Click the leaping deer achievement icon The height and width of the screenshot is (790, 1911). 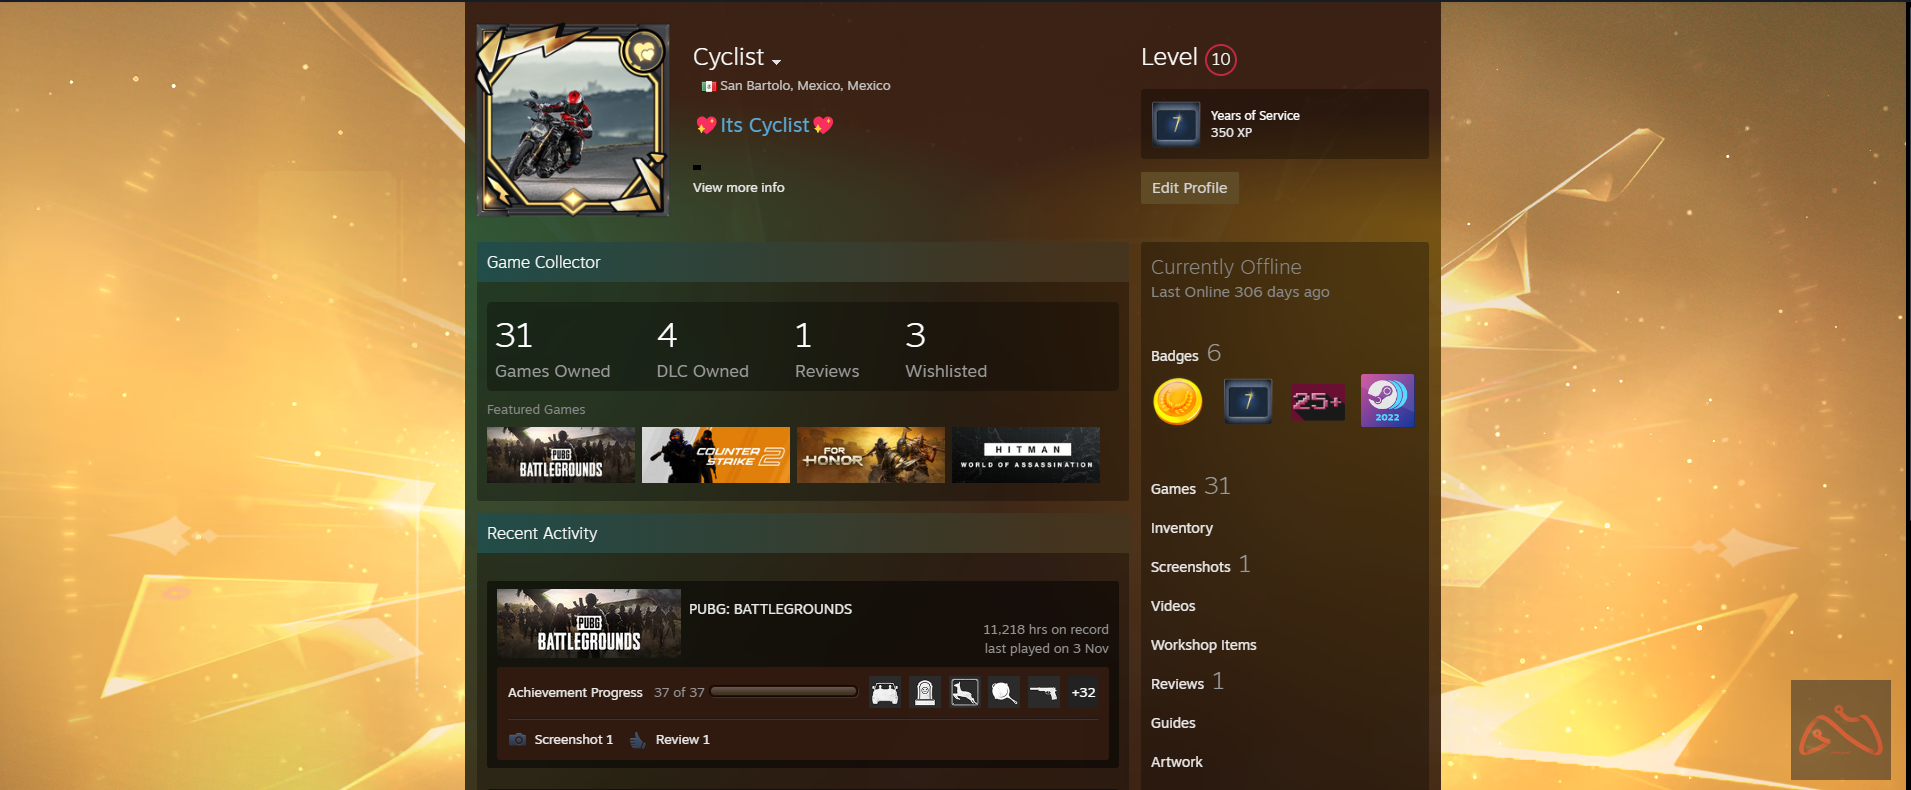click(x=964, y=692)
